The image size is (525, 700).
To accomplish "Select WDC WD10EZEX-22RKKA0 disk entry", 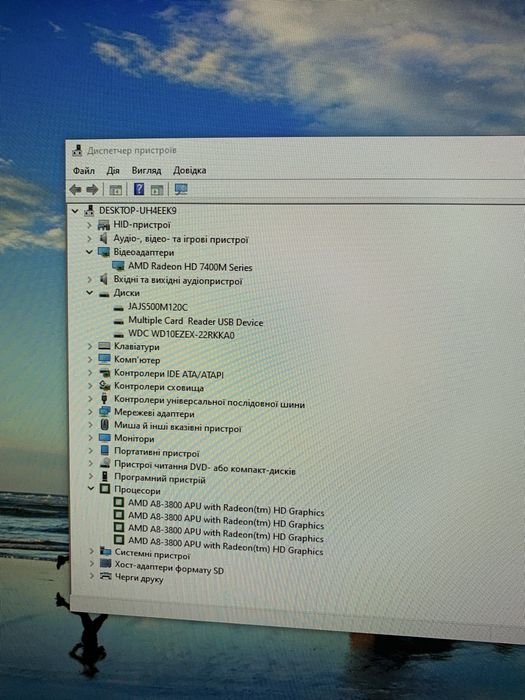I will click(x=181, y=334).
